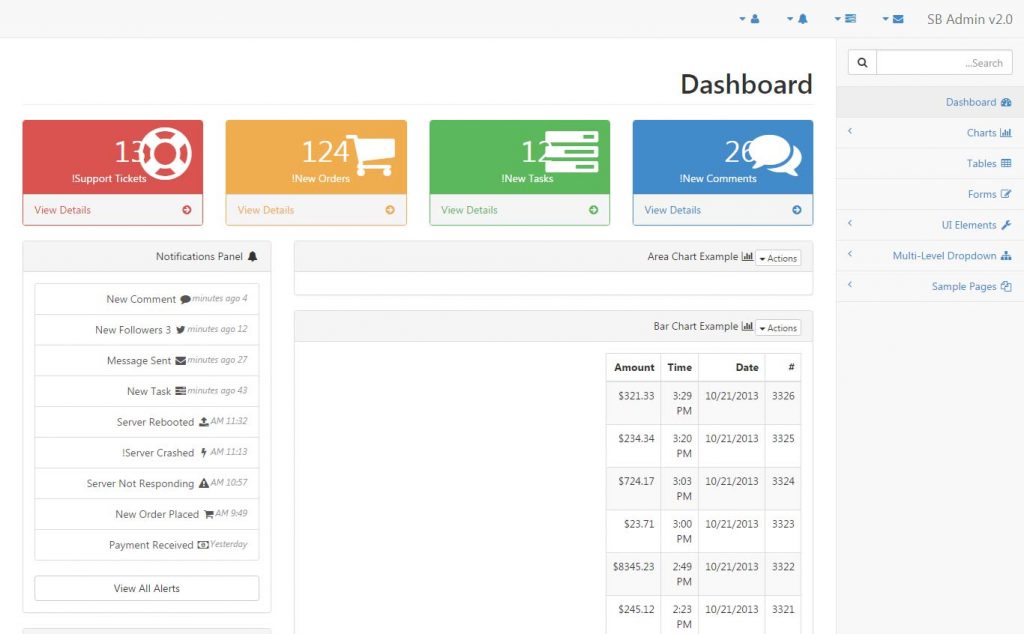
Task: View Details of New Tasks
Action: [519, 210]
